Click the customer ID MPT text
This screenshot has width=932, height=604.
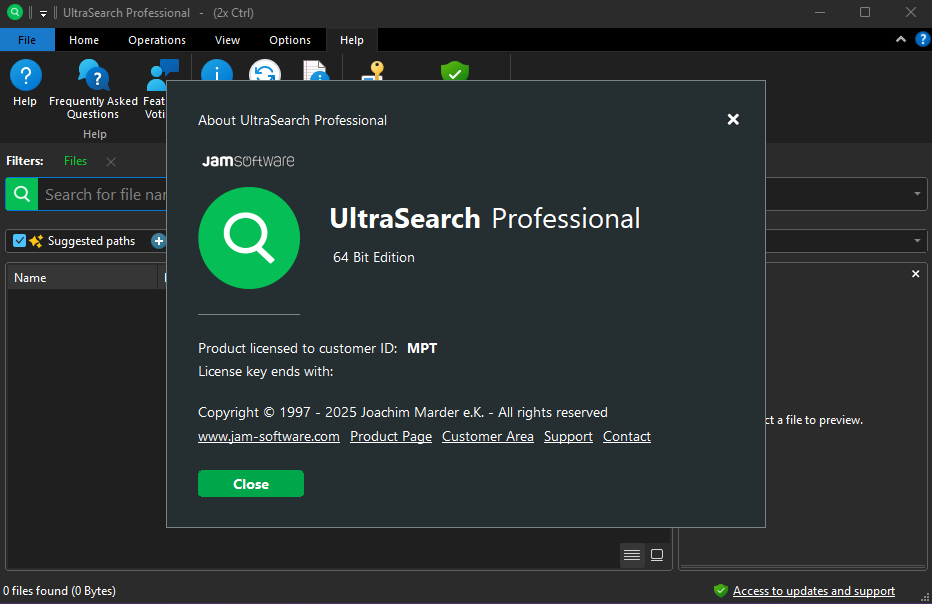422,348
